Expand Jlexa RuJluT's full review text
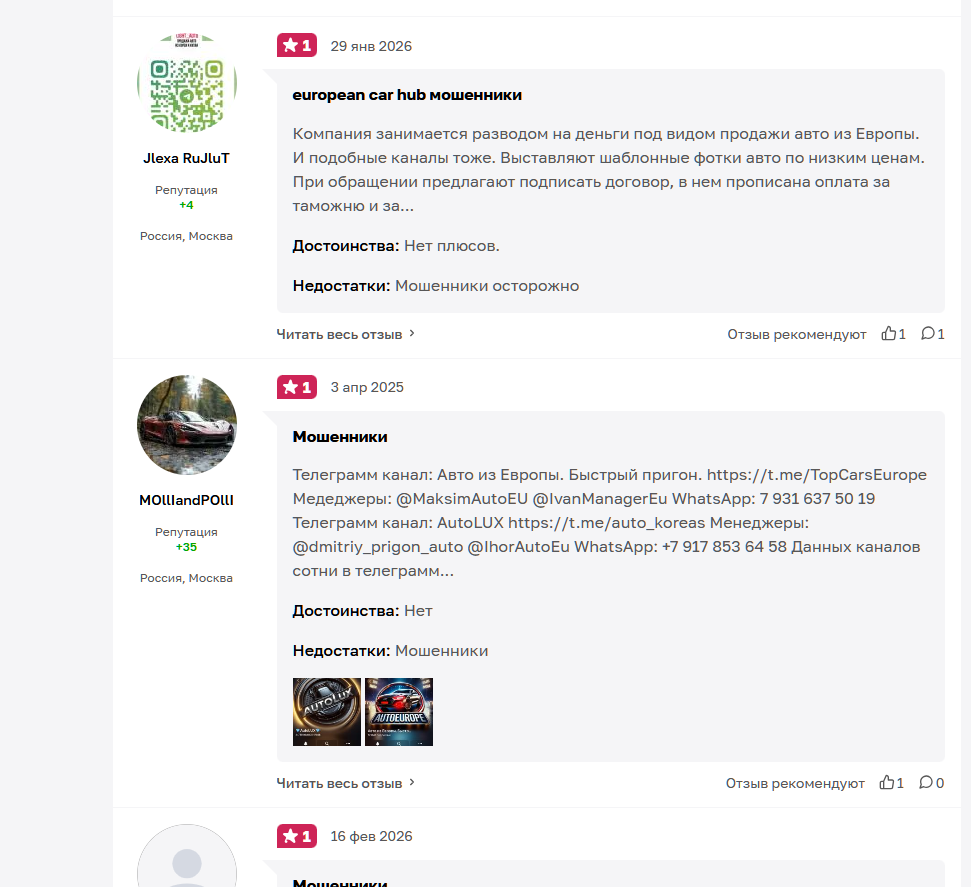The width and height of the screenshot is (971, 887). [340, 334]
